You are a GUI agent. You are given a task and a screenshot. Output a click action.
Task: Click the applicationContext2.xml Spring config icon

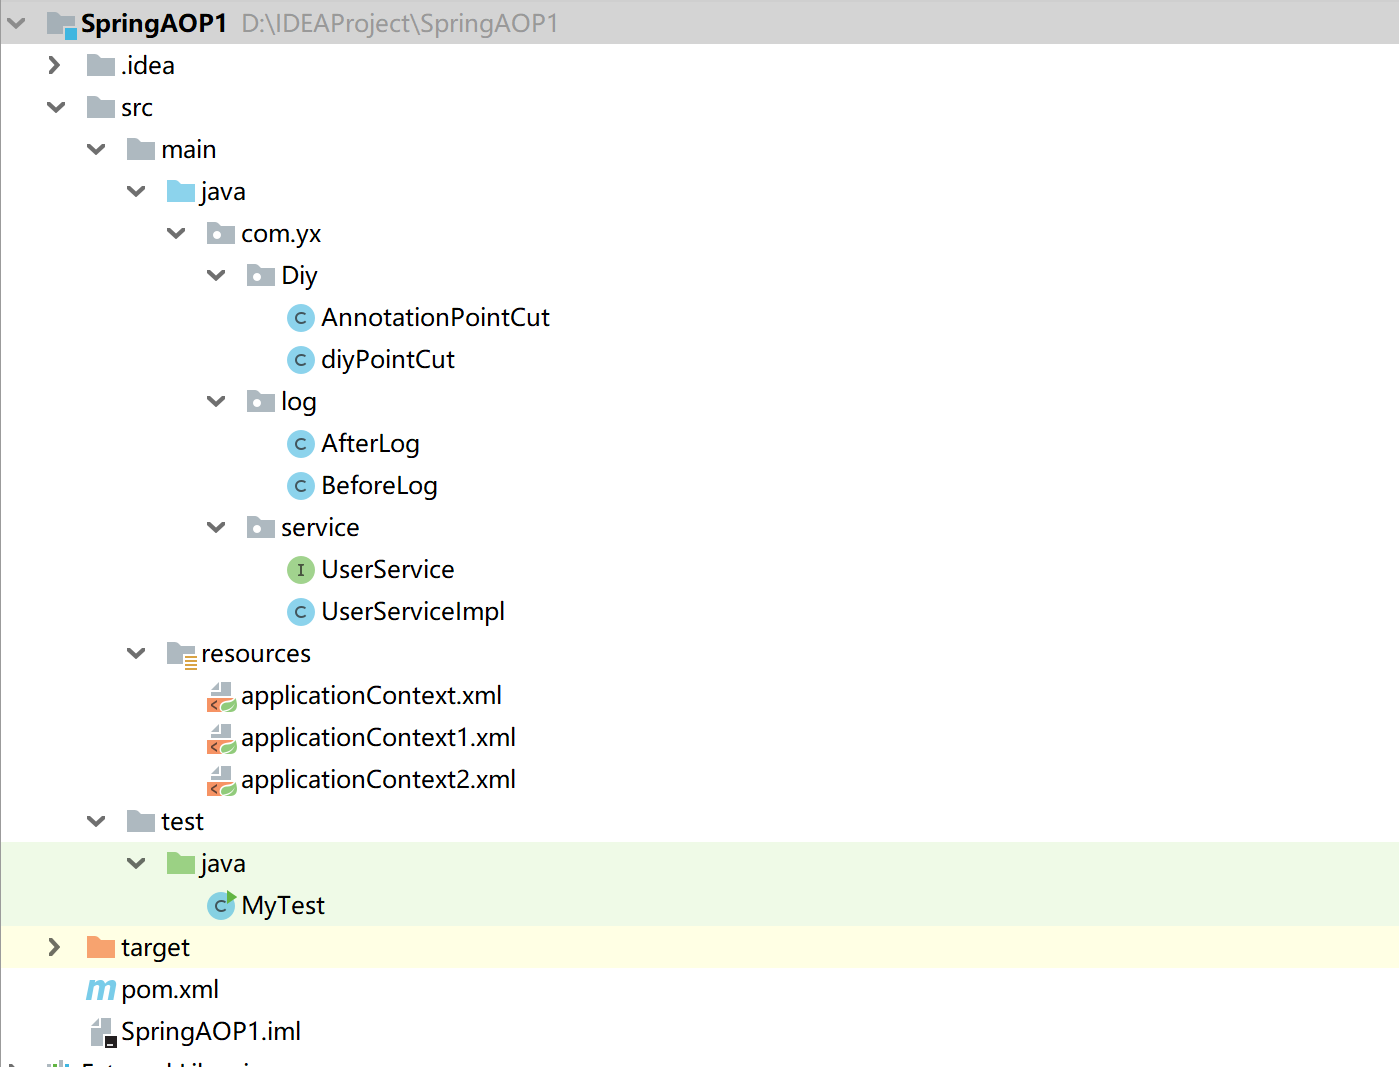click(222, 781)
